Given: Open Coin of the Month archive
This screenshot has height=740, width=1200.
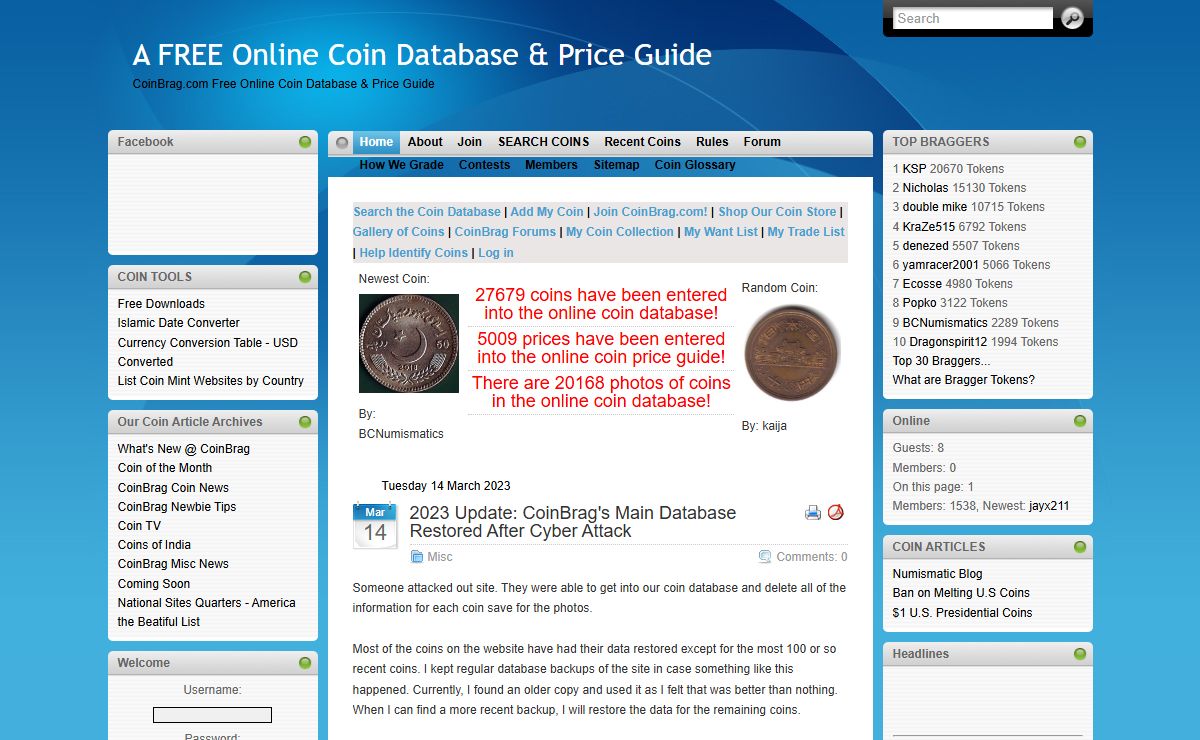Looking at the screenshot, I should 165,468.
